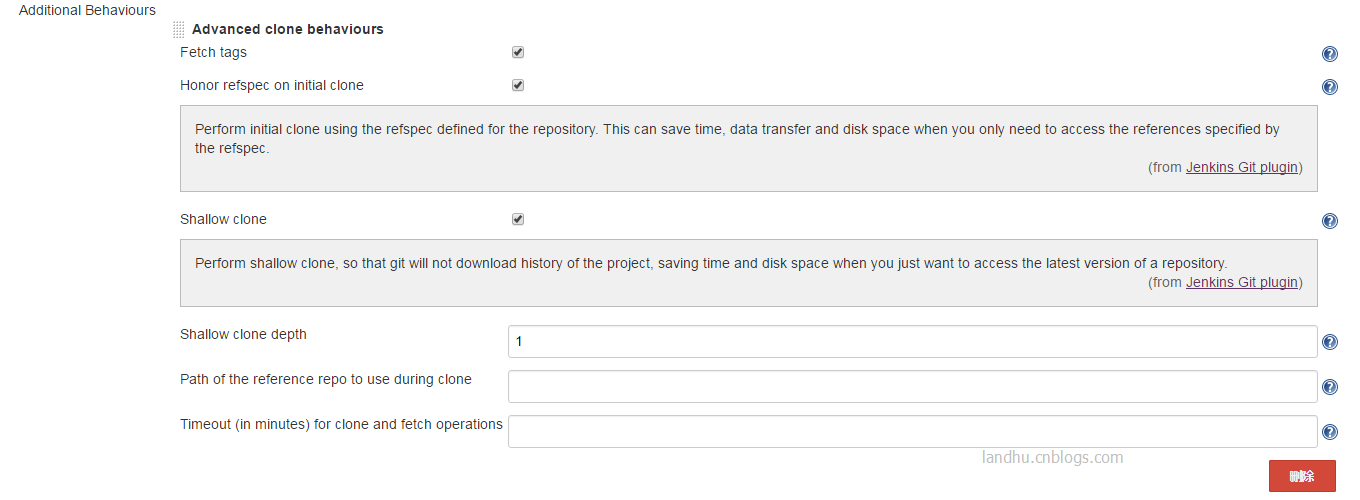Show help for Shallow clone depth
1360x500 pixels.
1330,342
